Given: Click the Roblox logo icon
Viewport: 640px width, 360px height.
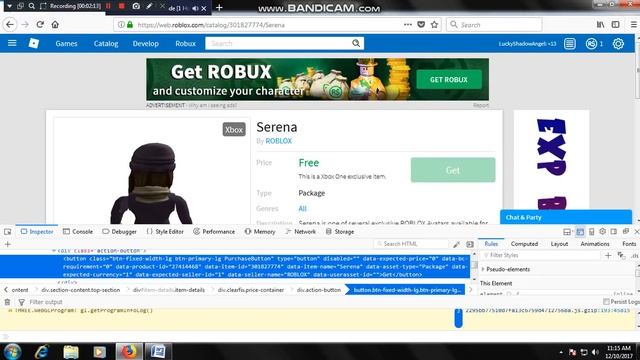Looking at the screenshot, I should coord(34,43).
